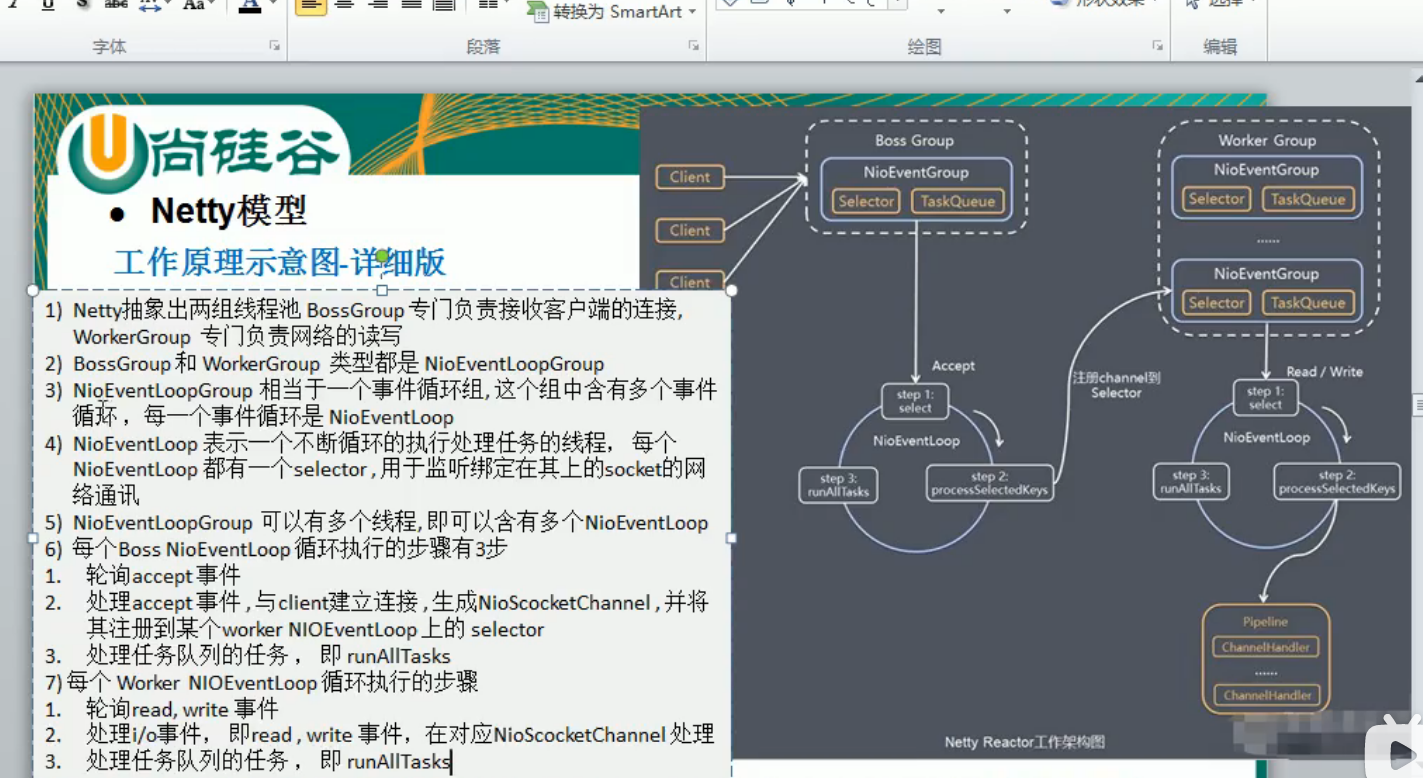The height and width of the screenshot is (778, 1423).
Task: Justify the paragraph text
Action: [x=411, y=5]
